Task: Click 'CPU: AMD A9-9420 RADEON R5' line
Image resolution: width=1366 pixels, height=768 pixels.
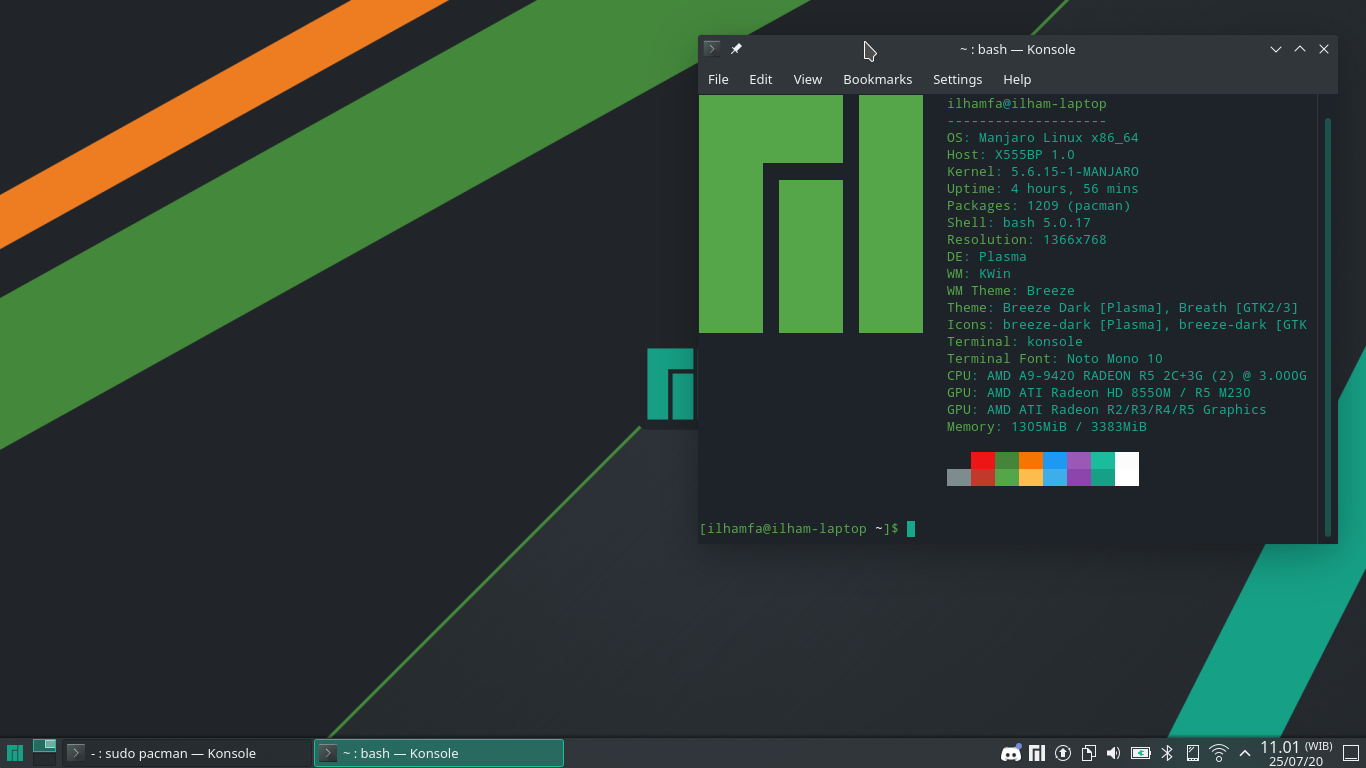Action: pyautogui.click(x=1127, y=375)
